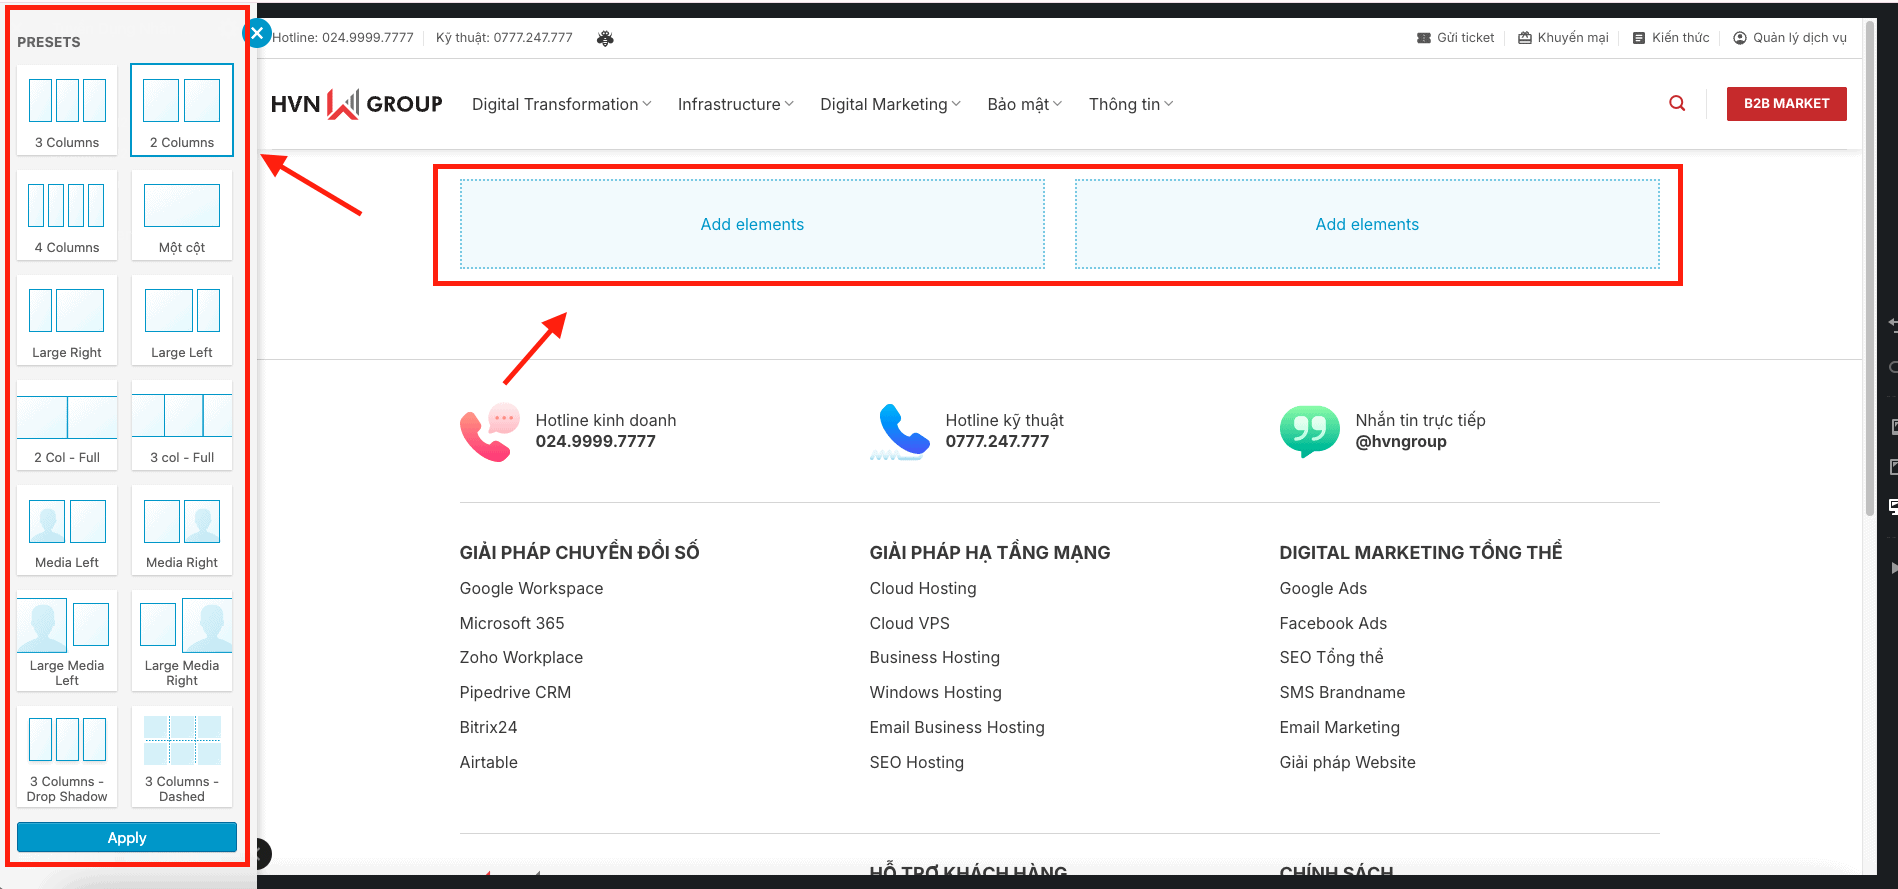Add elements to the right column

tap(1367, 224)
